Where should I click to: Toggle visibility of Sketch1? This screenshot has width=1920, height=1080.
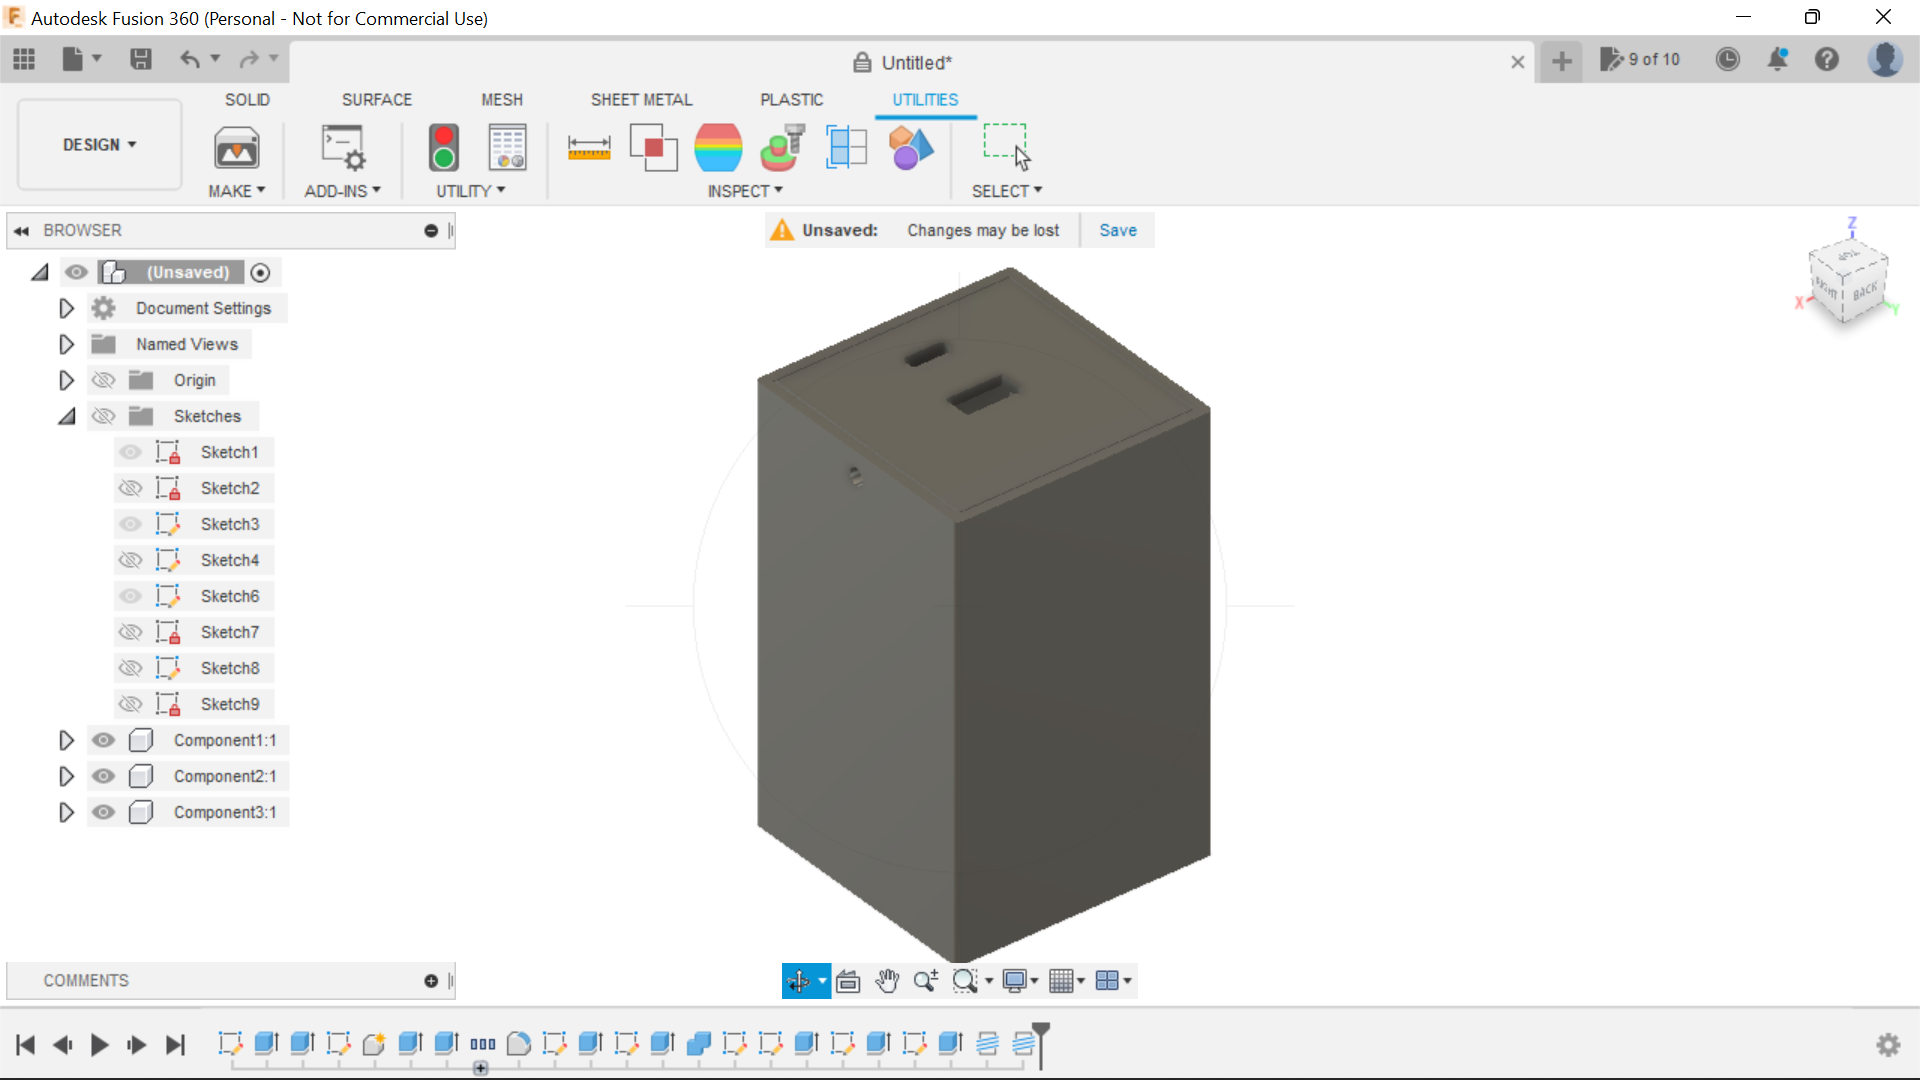[130, 452]
